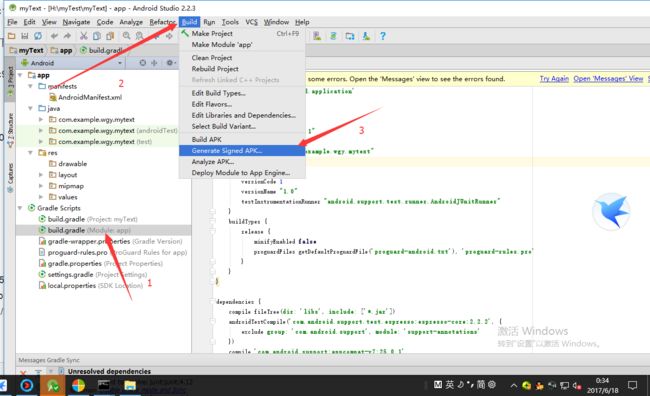Collapse the java folder node
This screenshot has height=396, width=650.
pyautogui.click(x=31, y=109)
